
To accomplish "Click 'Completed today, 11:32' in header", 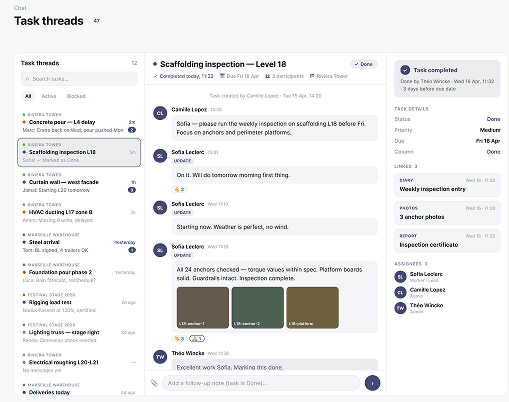I will (186, 76).
